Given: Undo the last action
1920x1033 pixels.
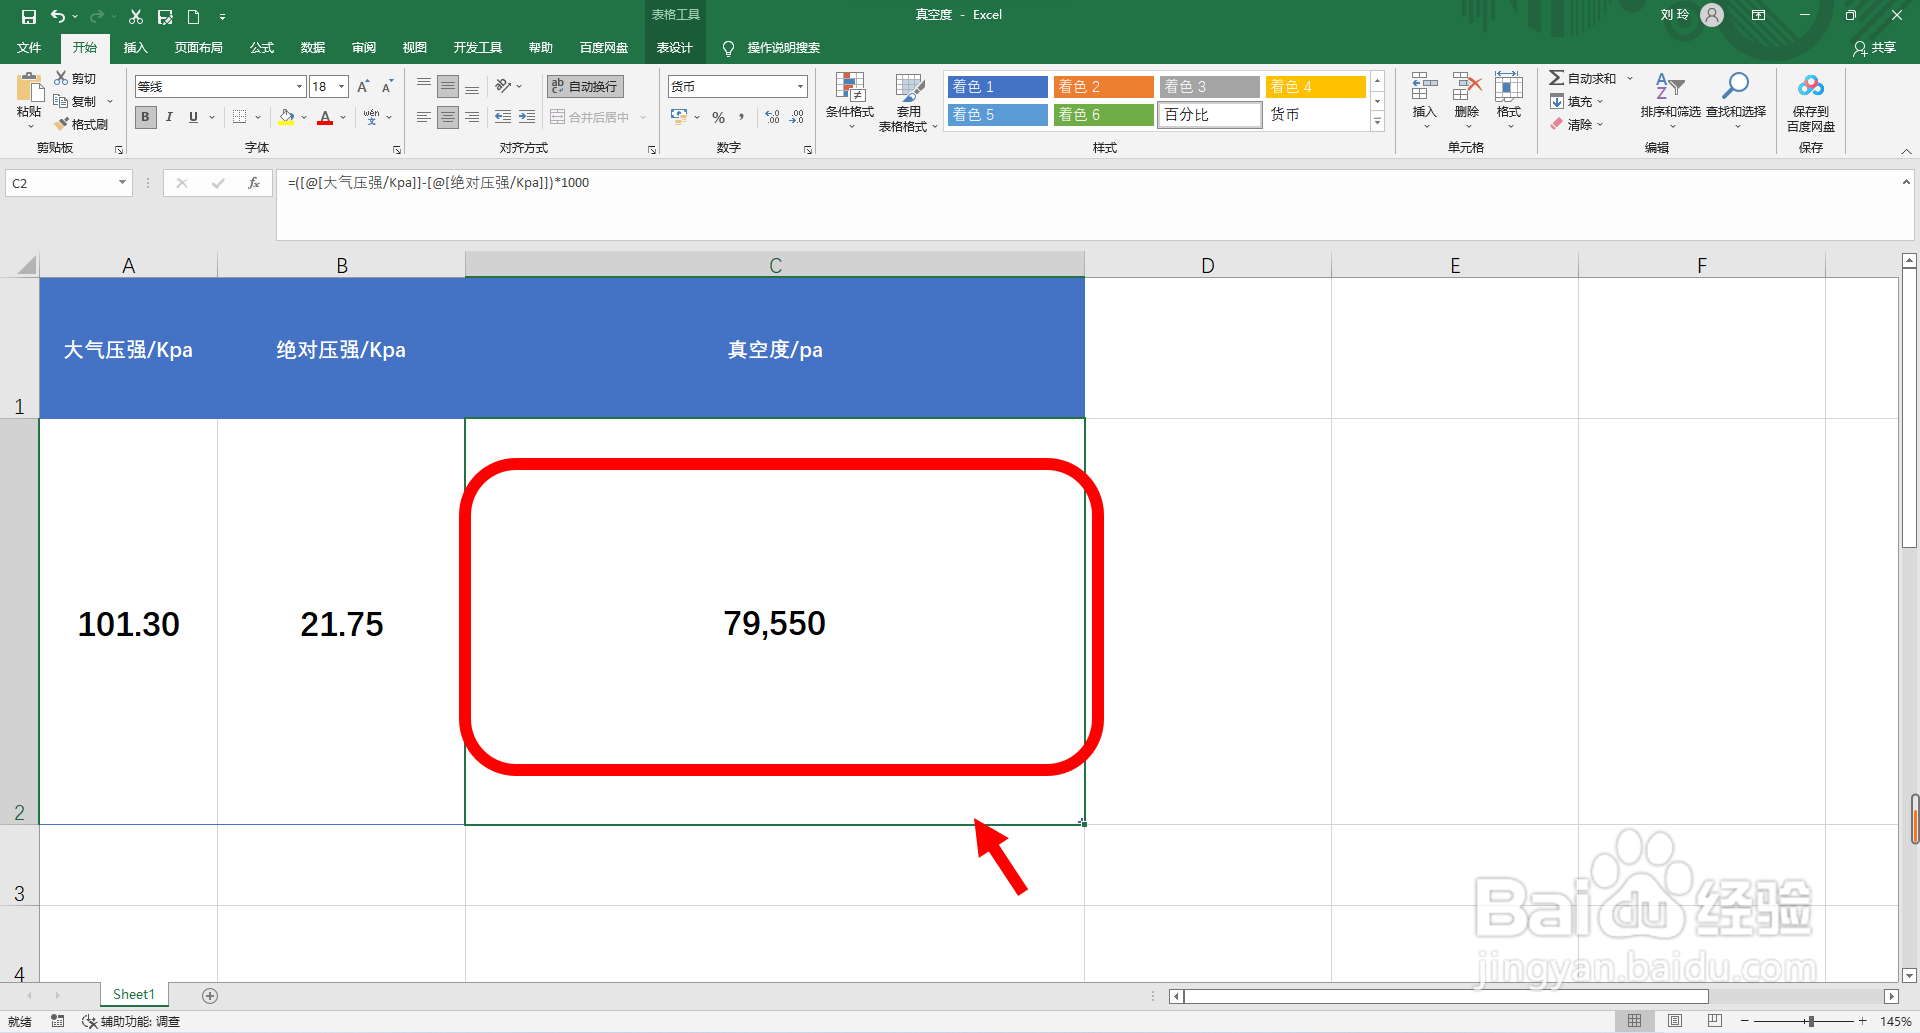Looking at the screenshot, I should 58,16.
